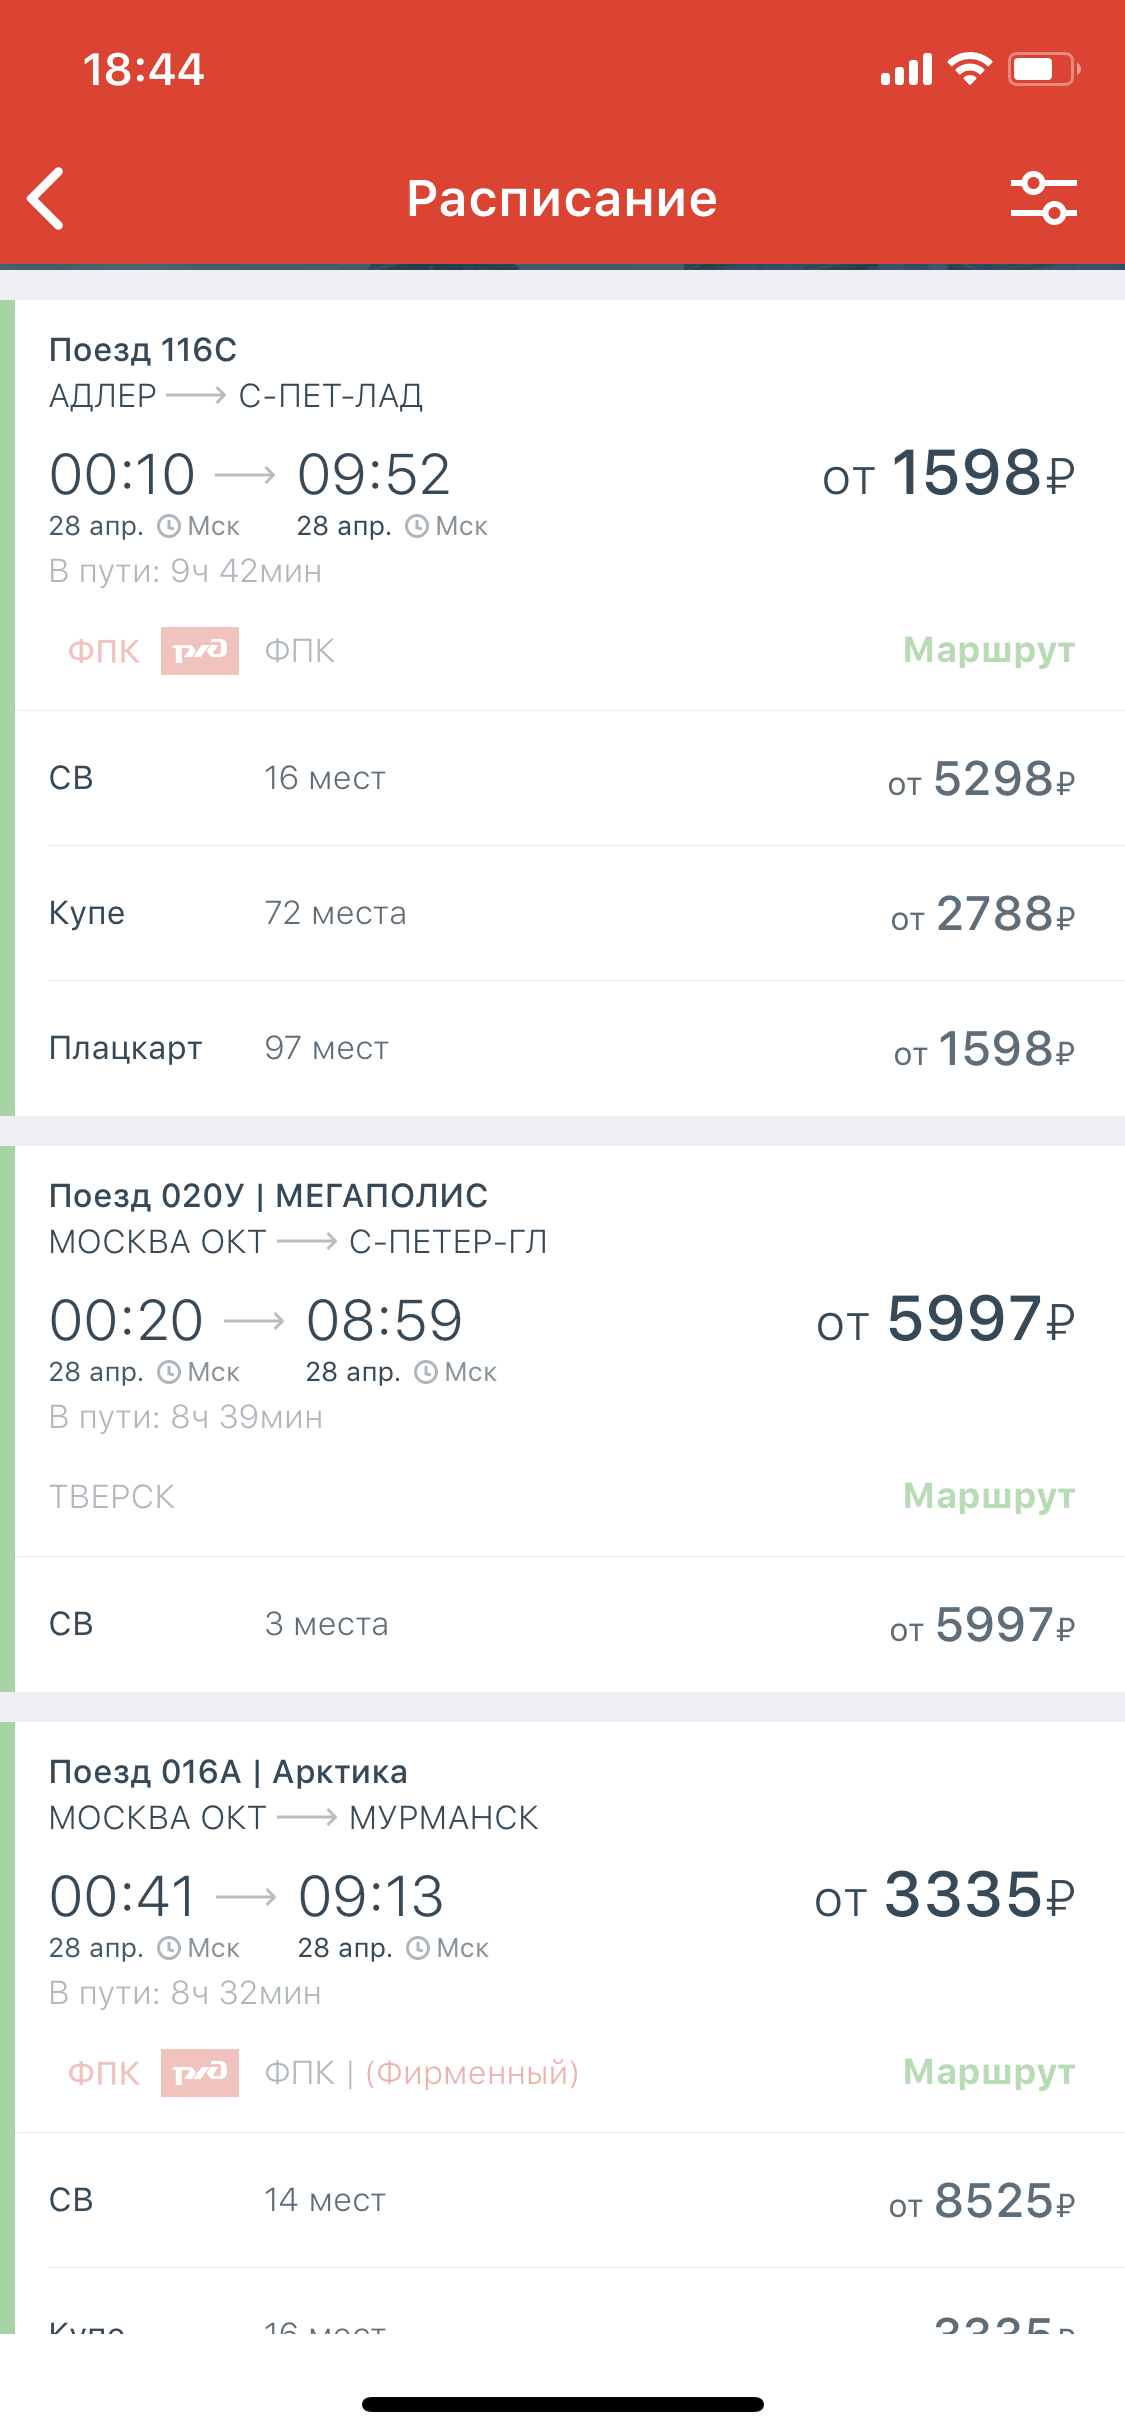Tap the RZD logo on train 116С
1125x2436 pixels.
[x=200, y=651]
